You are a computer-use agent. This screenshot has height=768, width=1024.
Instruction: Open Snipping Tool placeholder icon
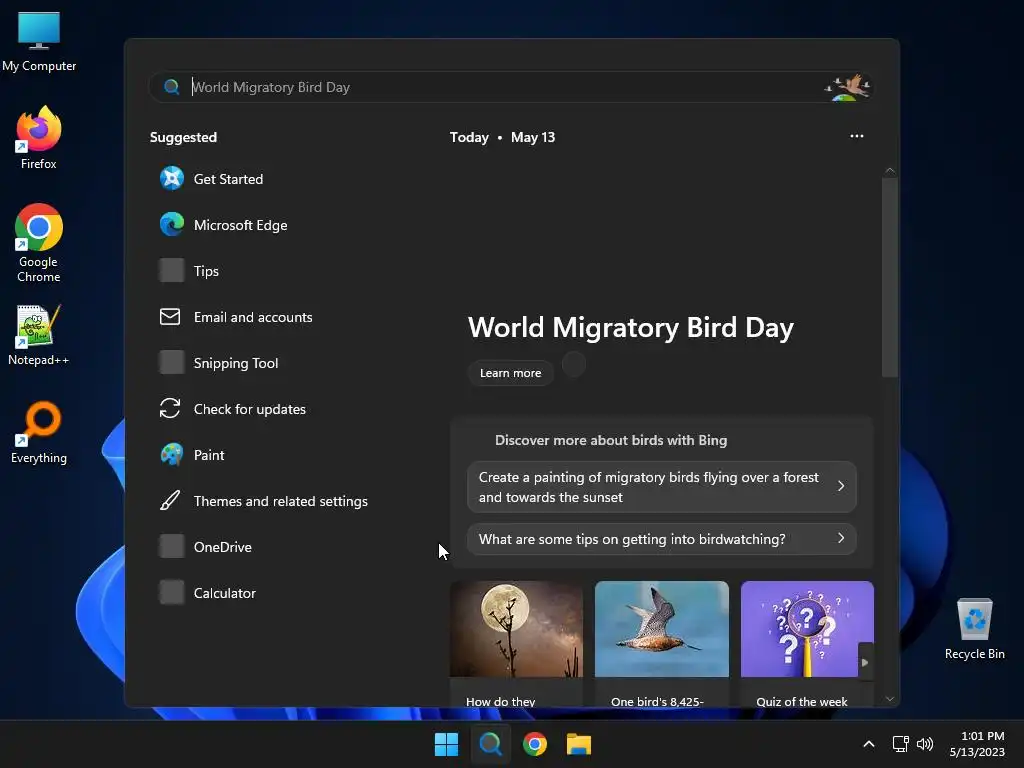click(172, 362)
